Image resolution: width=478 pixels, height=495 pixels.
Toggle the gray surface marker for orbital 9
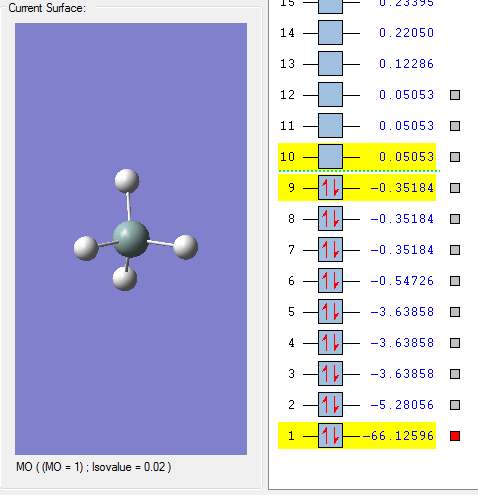[x=455, y=188]
